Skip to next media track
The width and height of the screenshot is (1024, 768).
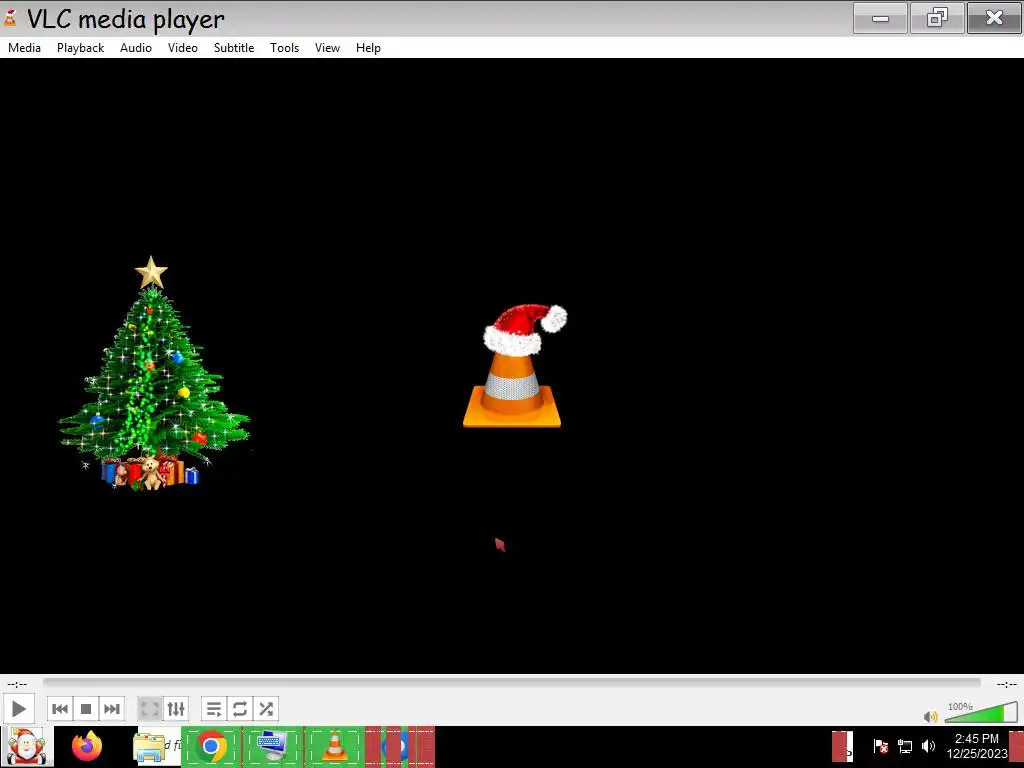point(112,709)
